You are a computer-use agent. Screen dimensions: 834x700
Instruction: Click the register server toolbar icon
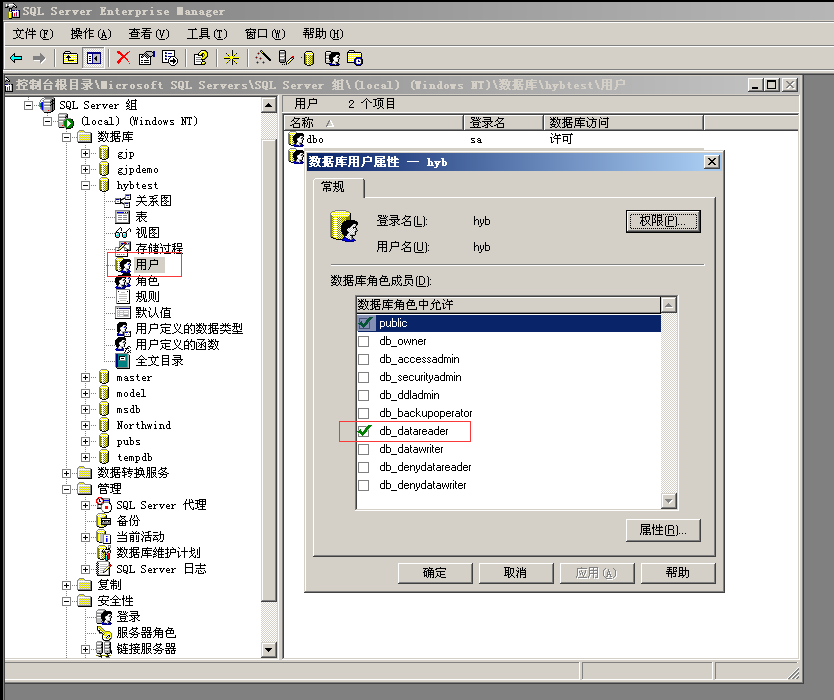(x=286, y=58)
